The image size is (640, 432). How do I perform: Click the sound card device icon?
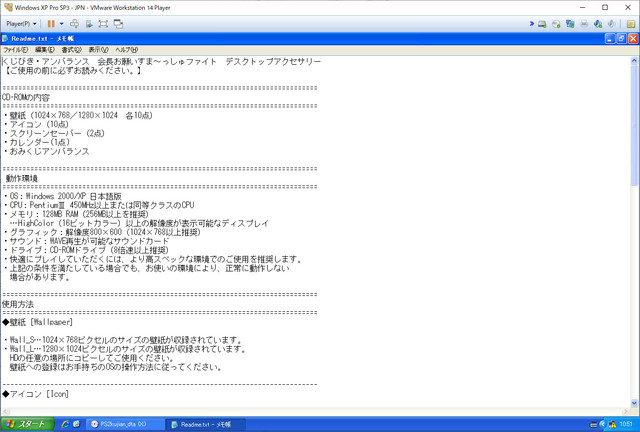click(598, 24)
